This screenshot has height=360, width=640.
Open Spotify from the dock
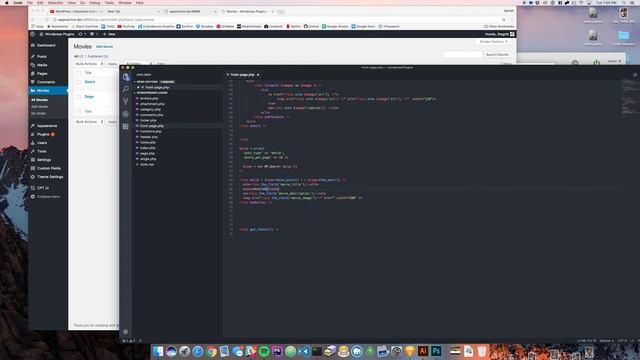click(x=264, y=351)
